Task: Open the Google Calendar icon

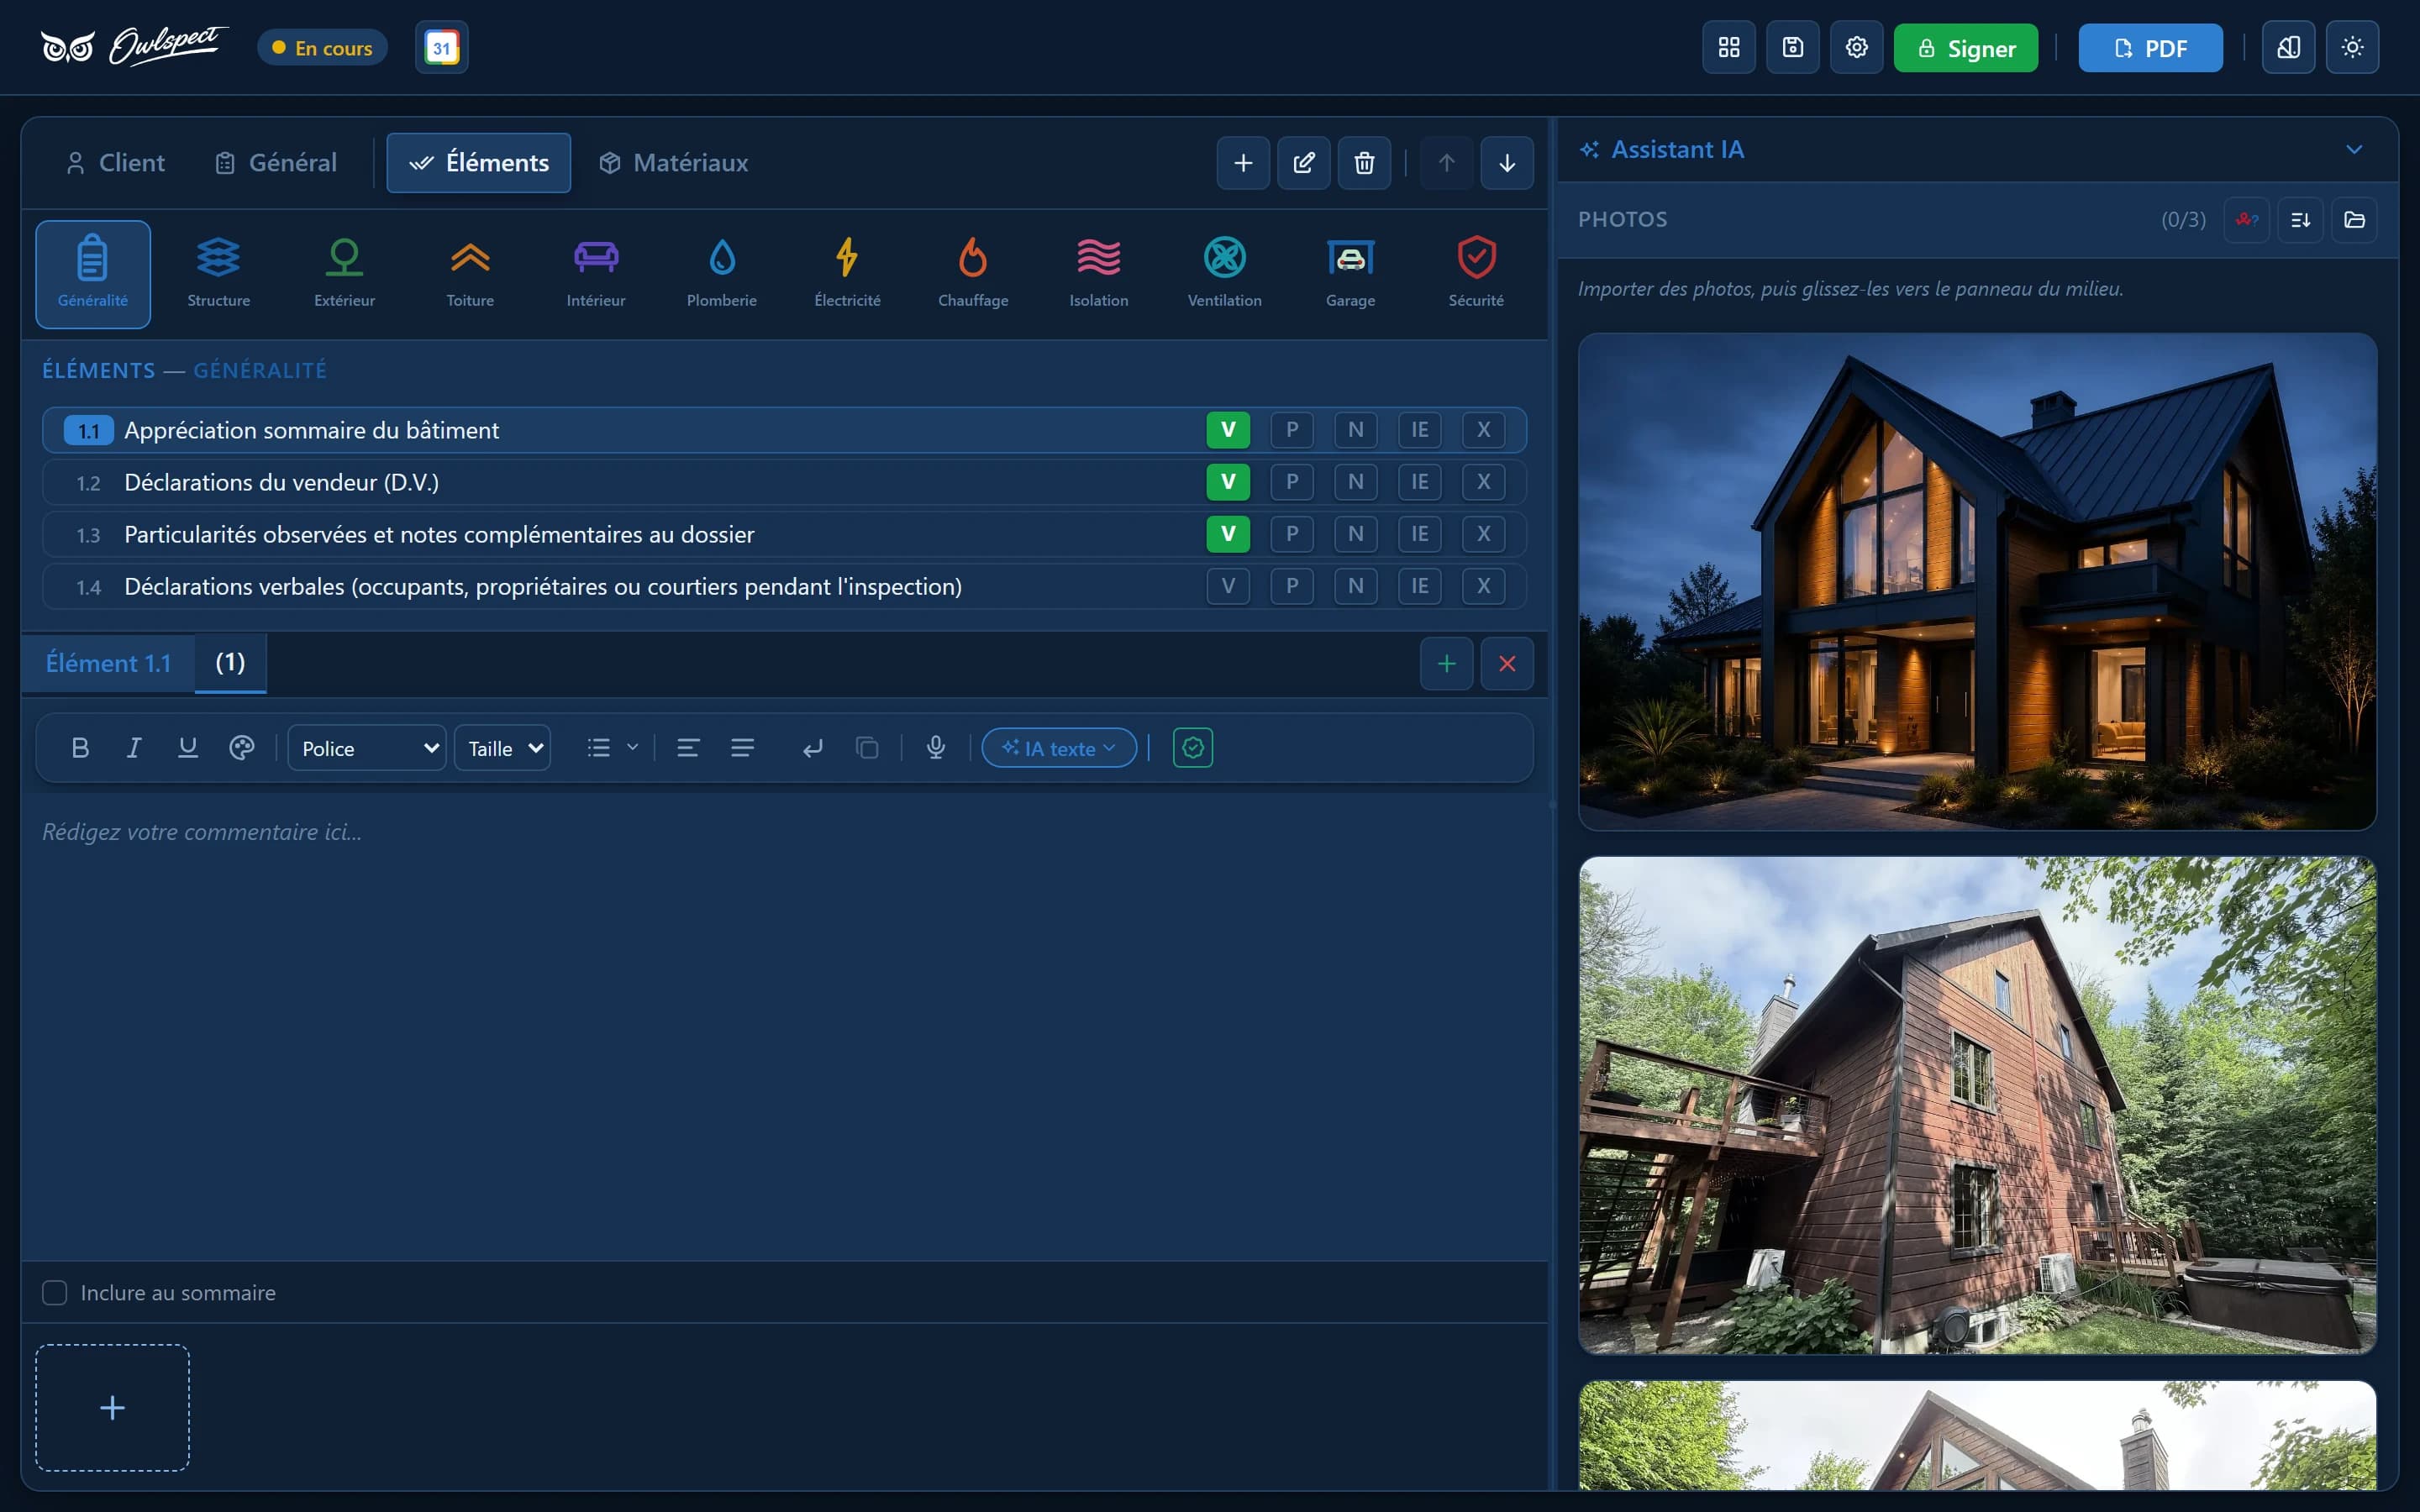Action: (441, 48)
